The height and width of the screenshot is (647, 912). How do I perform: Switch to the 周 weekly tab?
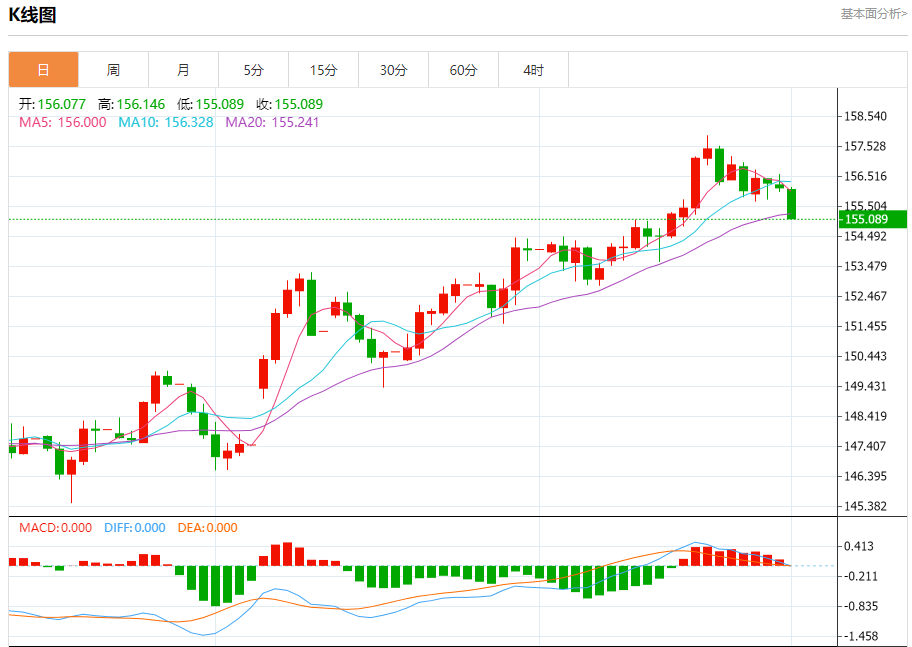[x=113, y=70]
